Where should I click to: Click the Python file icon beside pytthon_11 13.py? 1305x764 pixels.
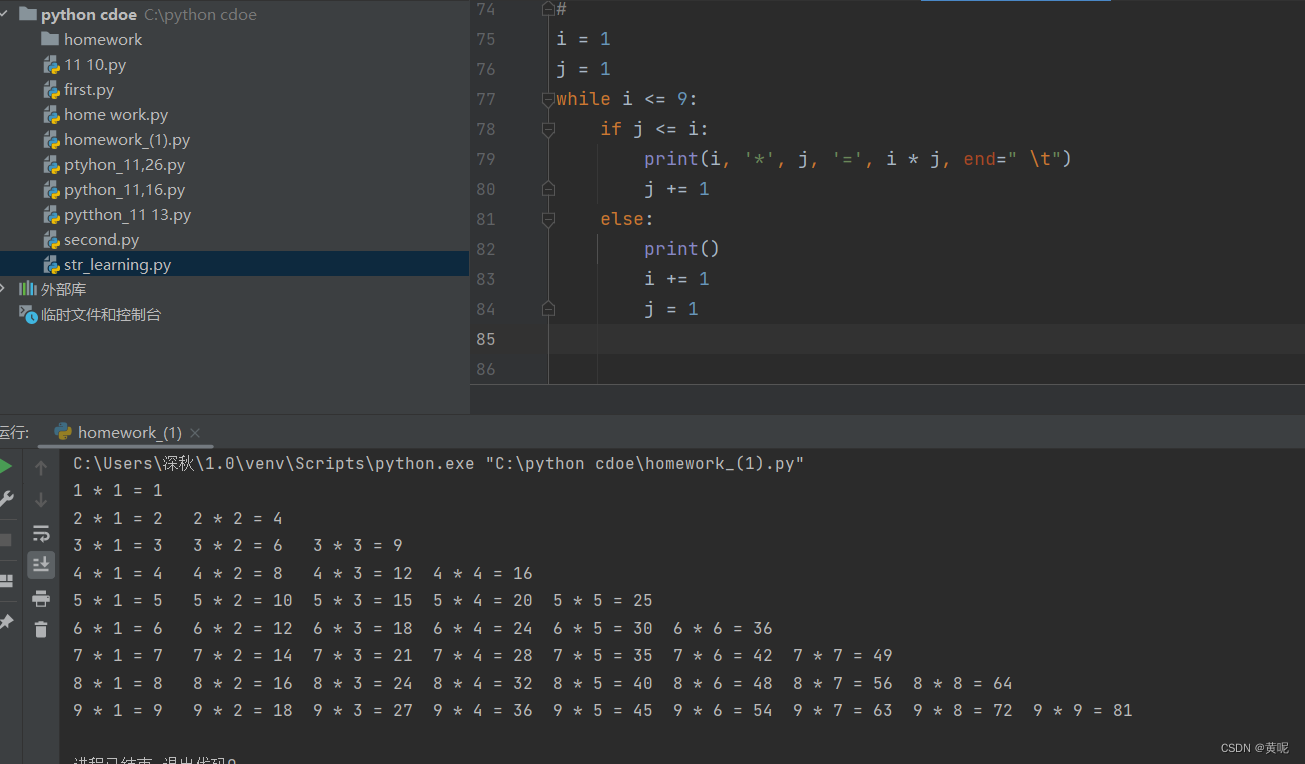(x=51, y=214)
